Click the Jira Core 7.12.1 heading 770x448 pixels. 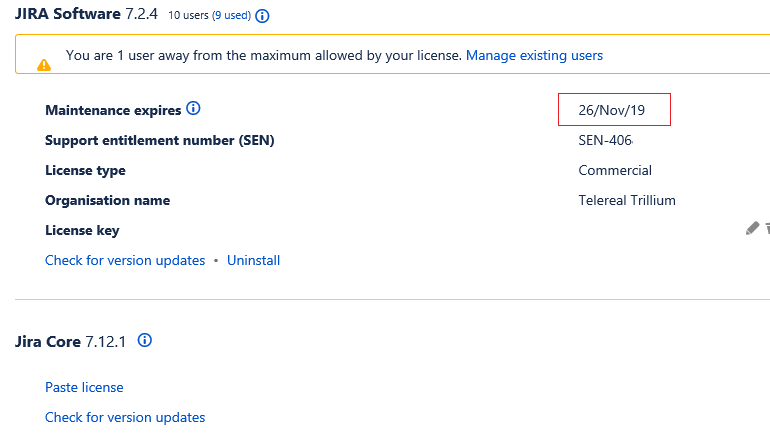point(70,341)
